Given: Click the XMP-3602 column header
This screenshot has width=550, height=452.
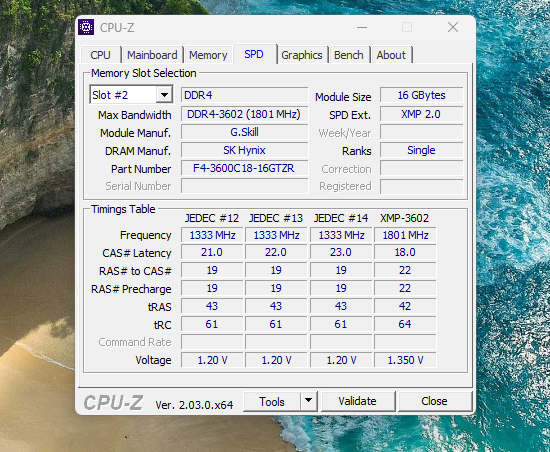Looking at the screenshot, I should tap(404, 218).
